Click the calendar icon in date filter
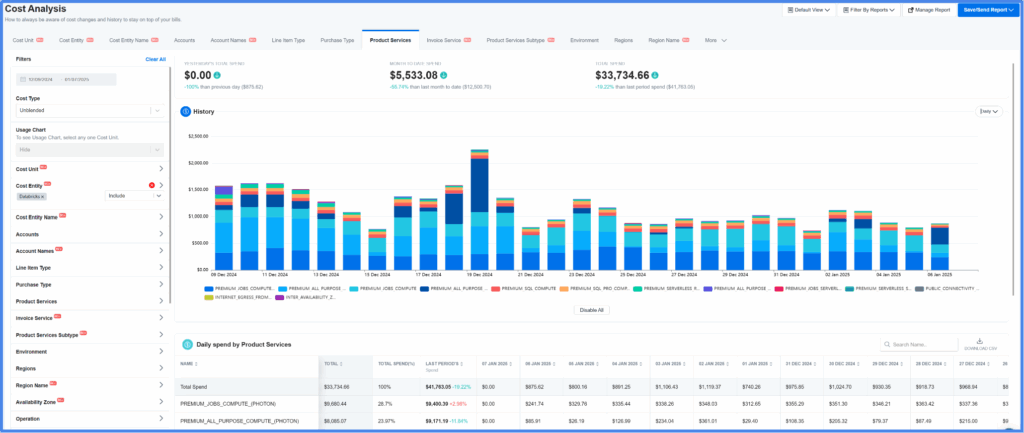Viewport: 1024px width, 433px height. 23,79
